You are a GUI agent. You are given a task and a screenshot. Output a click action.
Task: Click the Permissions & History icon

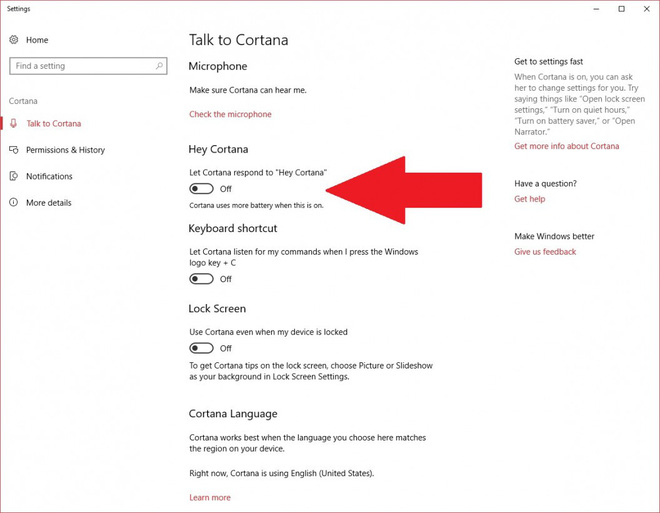point(14,150)
